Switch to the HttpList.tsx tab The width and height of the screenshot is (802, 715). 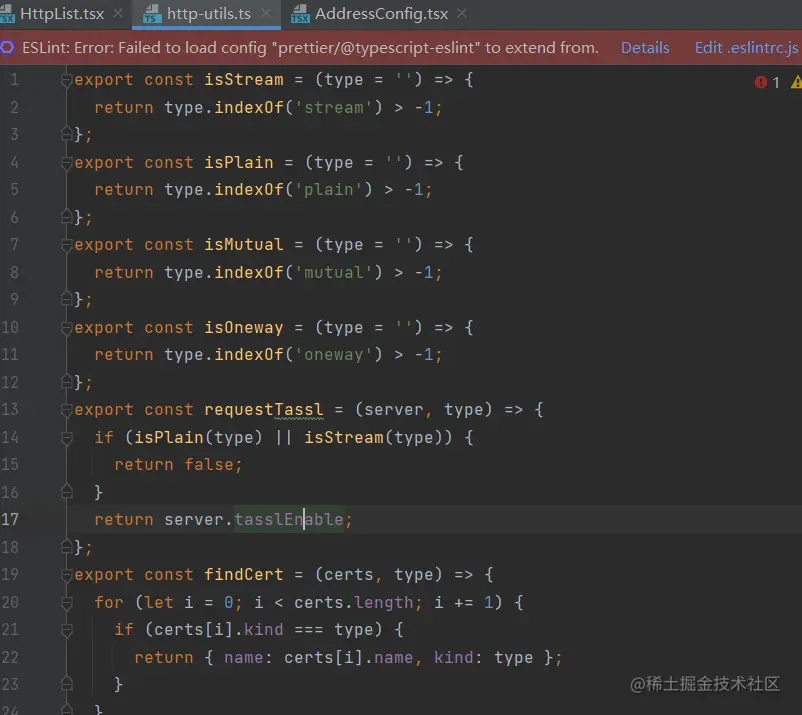[x=62, y=14]
